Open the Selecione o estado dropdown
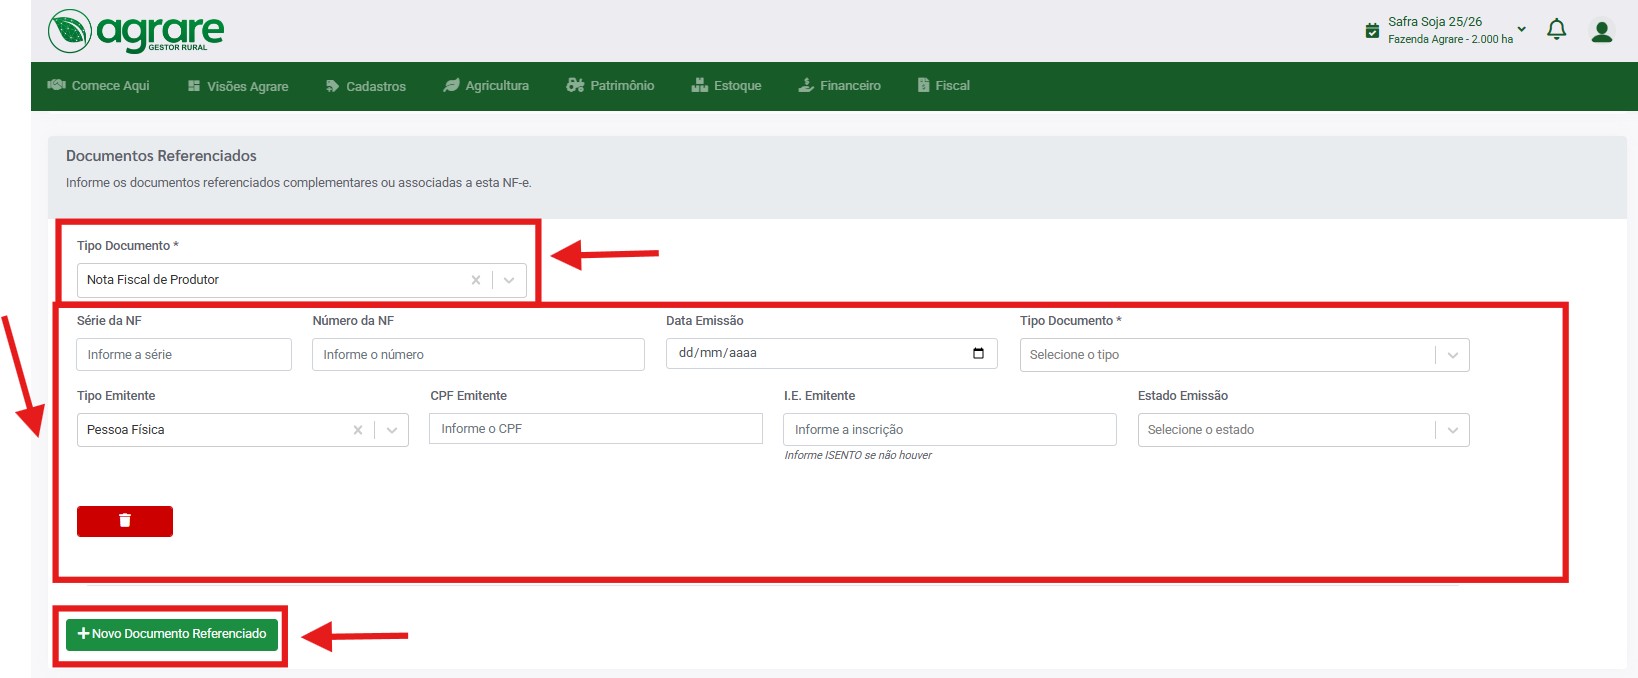 tap(1303, 430)
